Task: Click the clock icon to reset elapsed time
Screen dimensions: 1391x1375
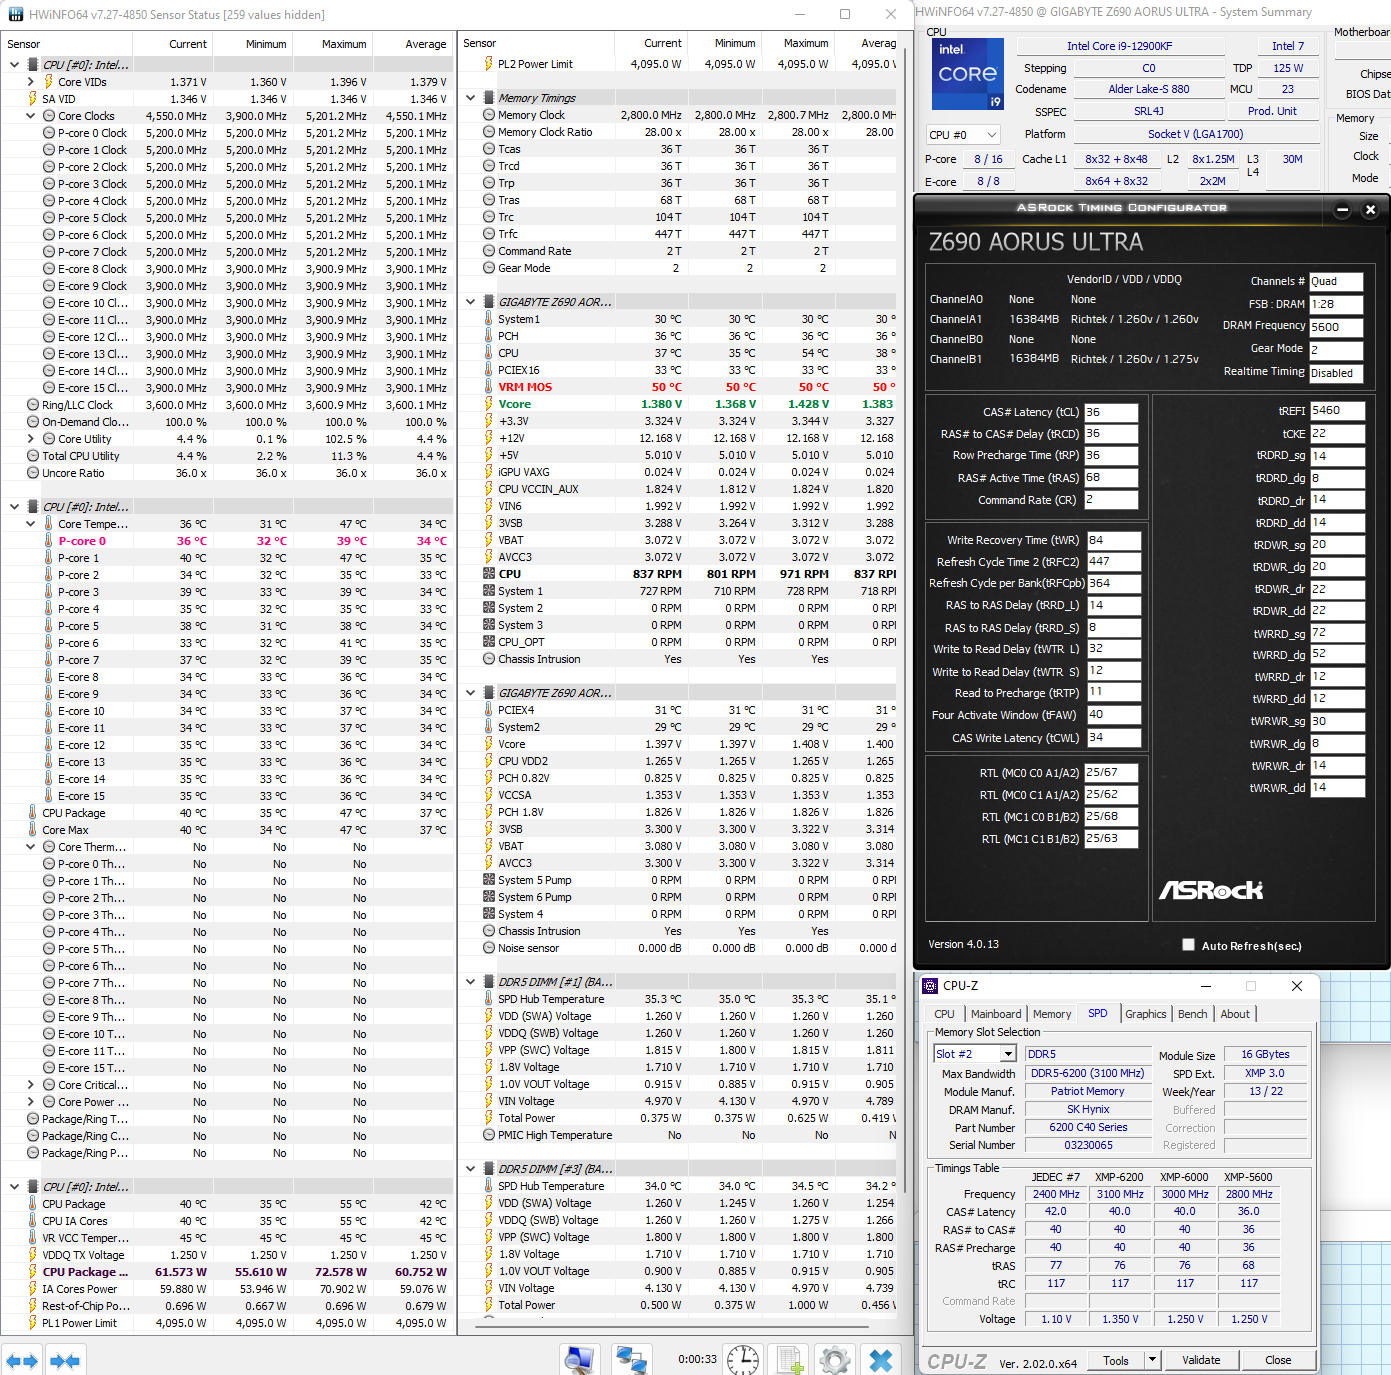Action: (743, 1360)
